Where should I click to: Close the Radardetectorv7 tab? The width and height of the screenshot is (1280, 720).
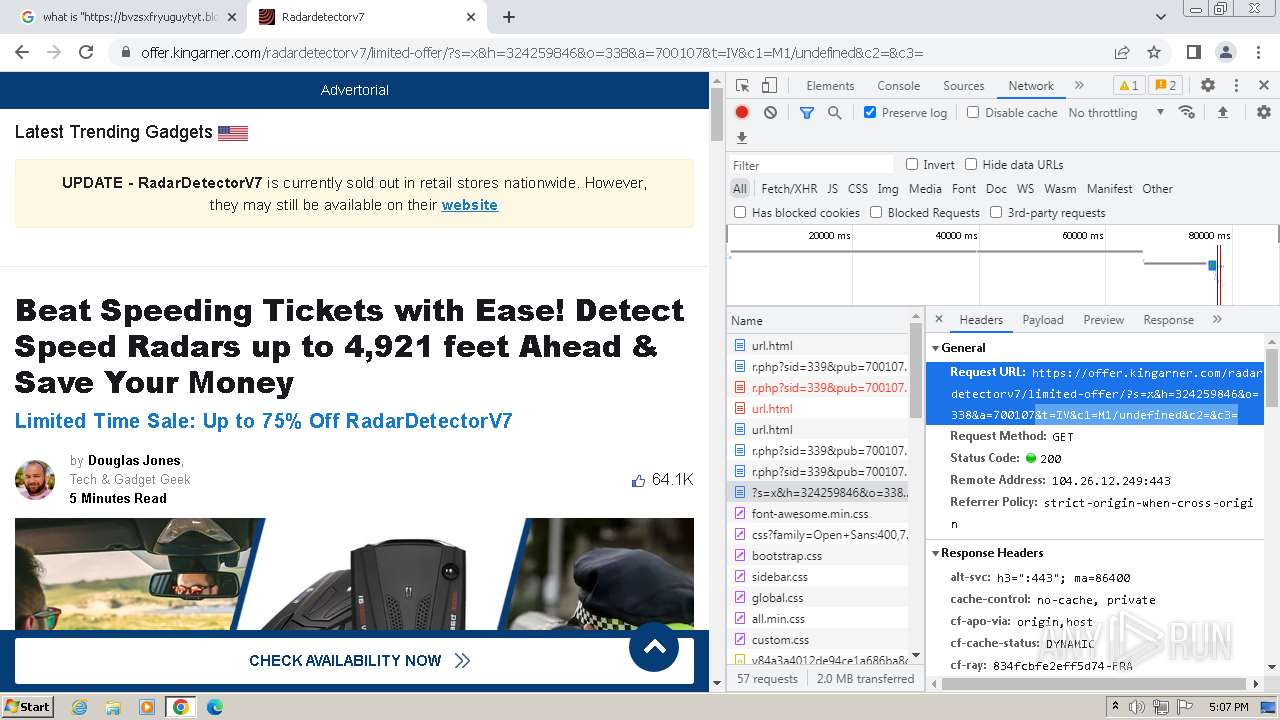[x=472, y=17]
